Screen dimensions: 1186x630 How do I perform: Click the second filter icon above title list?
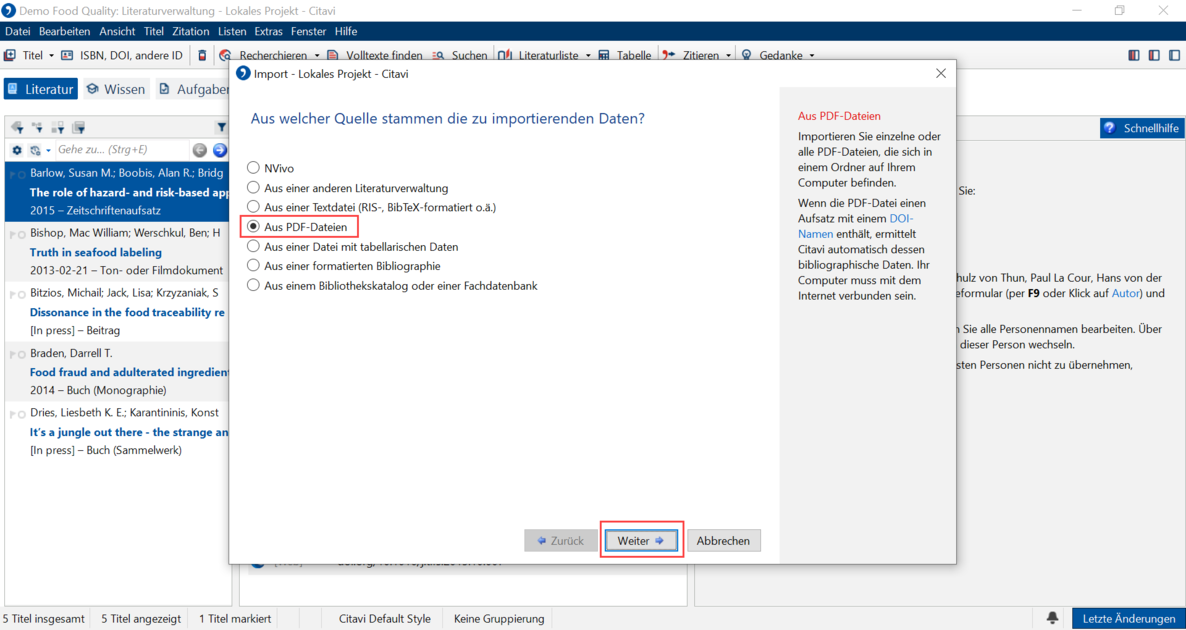[x=37, y=128]
